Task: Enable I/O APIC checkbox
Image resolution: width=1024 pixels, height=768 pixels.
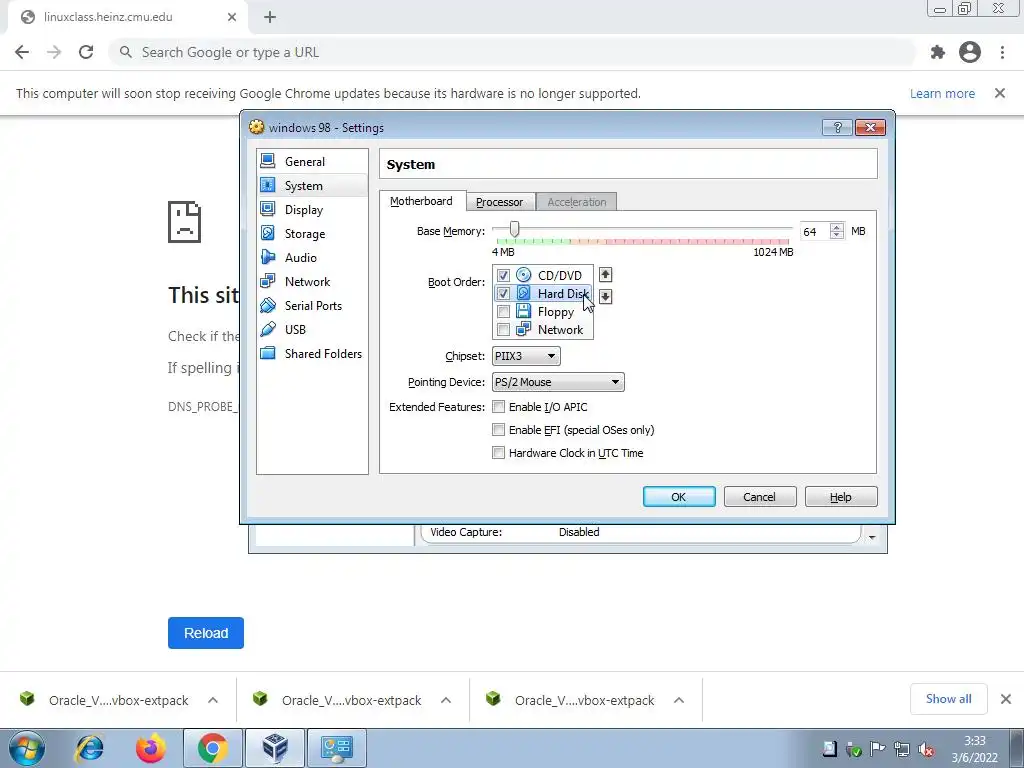Action: click(x=498, y=407)
